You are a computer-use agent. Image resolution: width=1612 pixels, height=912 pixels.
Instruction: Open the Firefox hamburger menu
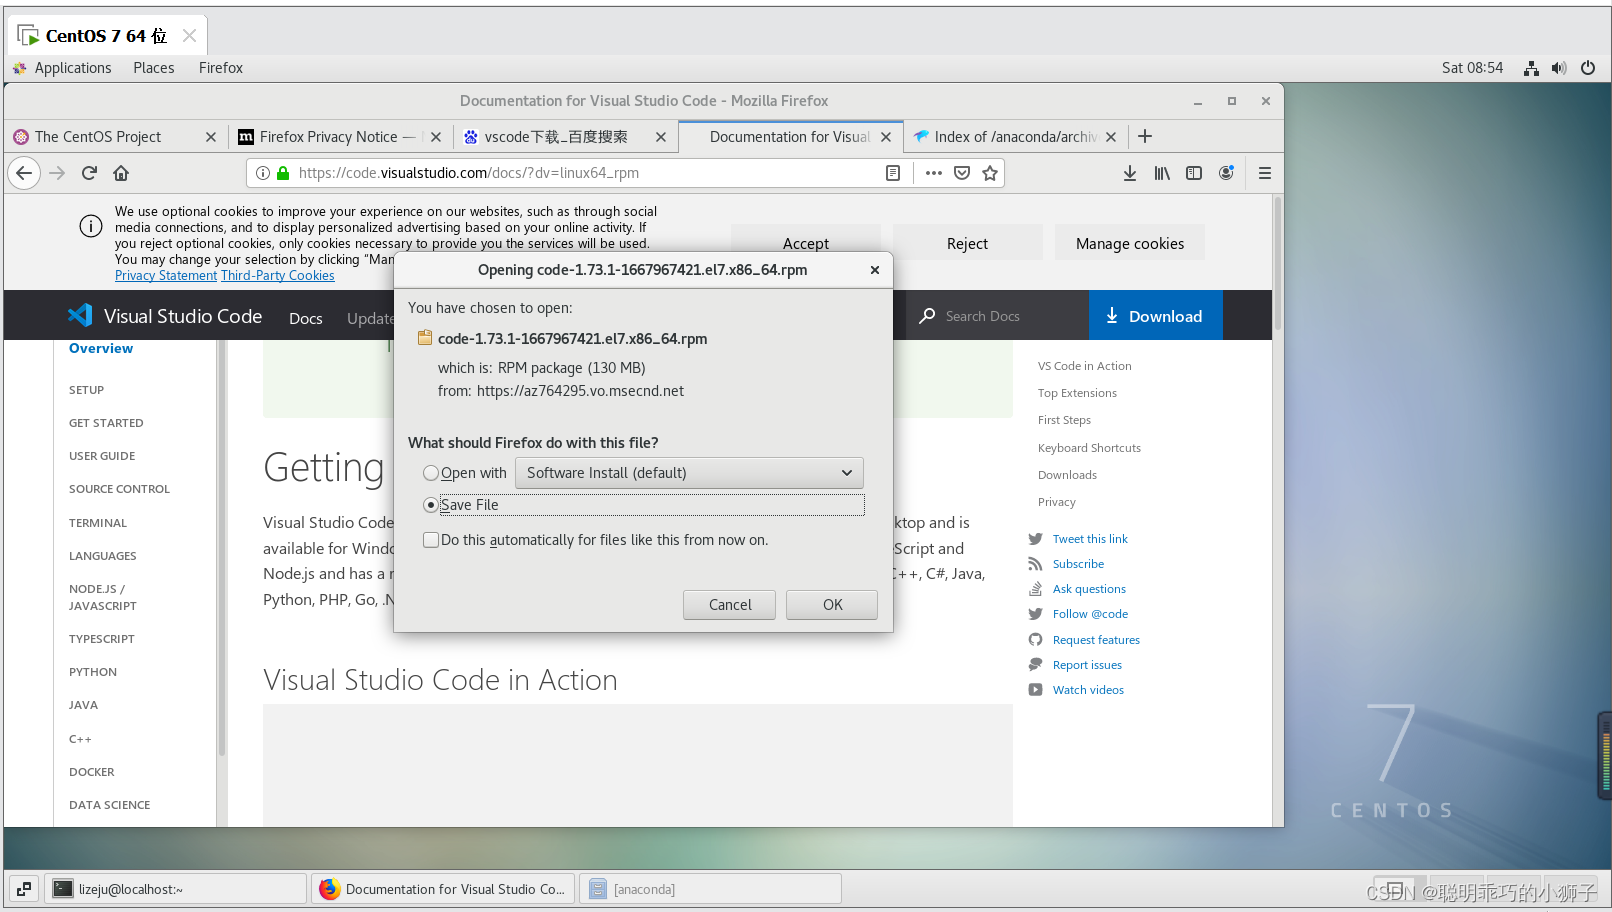(1264, 172)
